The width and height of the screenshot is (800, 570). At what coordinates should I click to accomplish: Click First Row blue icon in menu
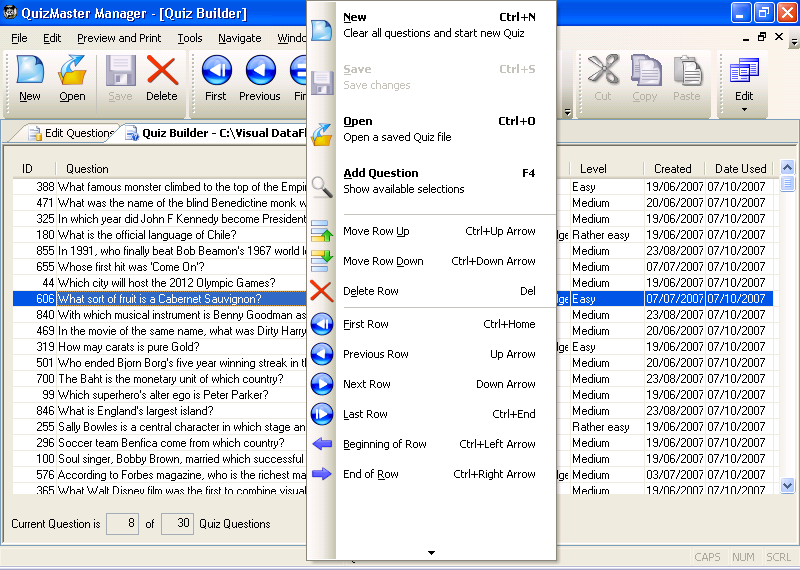[x=322, y=324]
